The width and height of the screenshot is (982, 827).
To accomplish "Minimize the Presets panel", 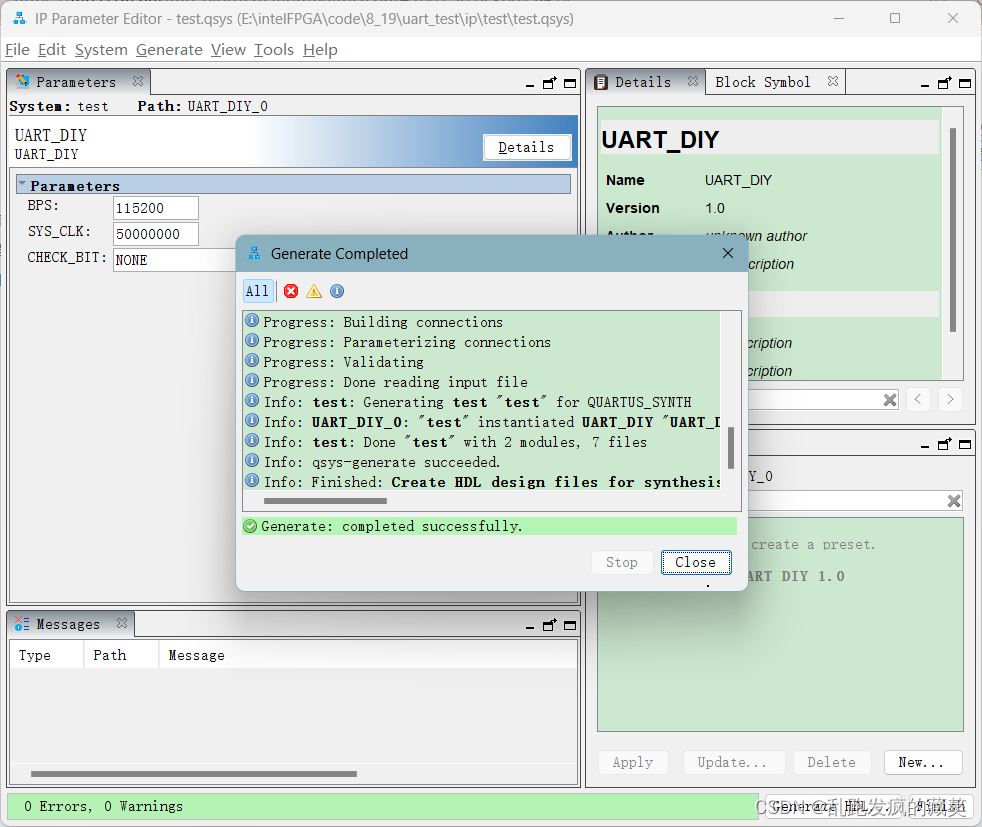I will pos(924,445).
